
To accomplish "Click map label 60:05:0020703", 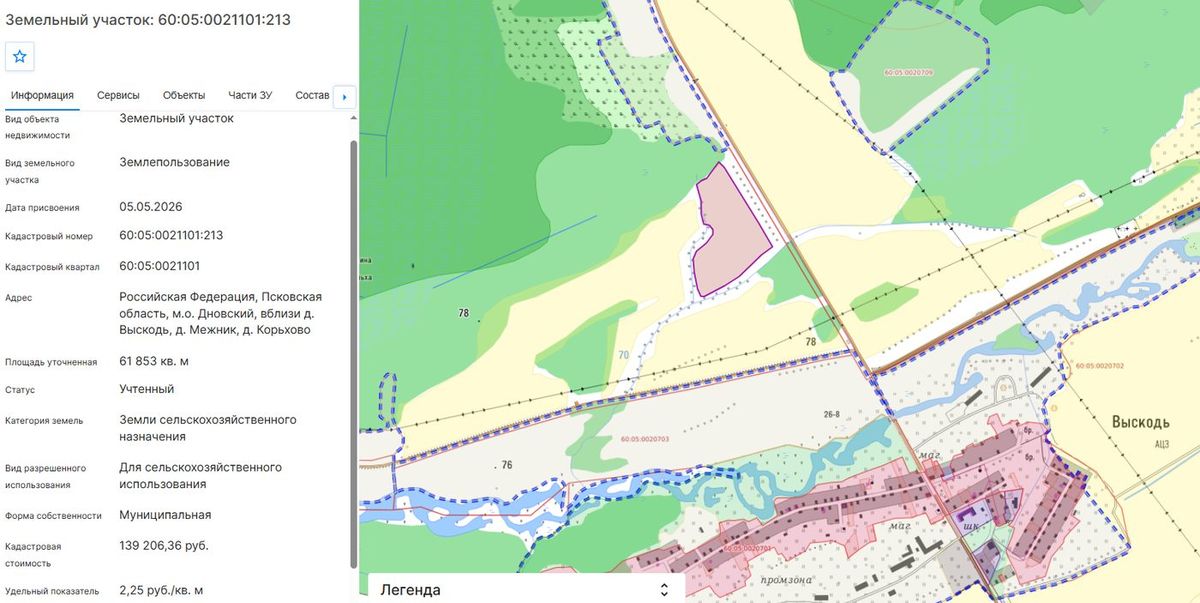I will (x=644, y=439).
